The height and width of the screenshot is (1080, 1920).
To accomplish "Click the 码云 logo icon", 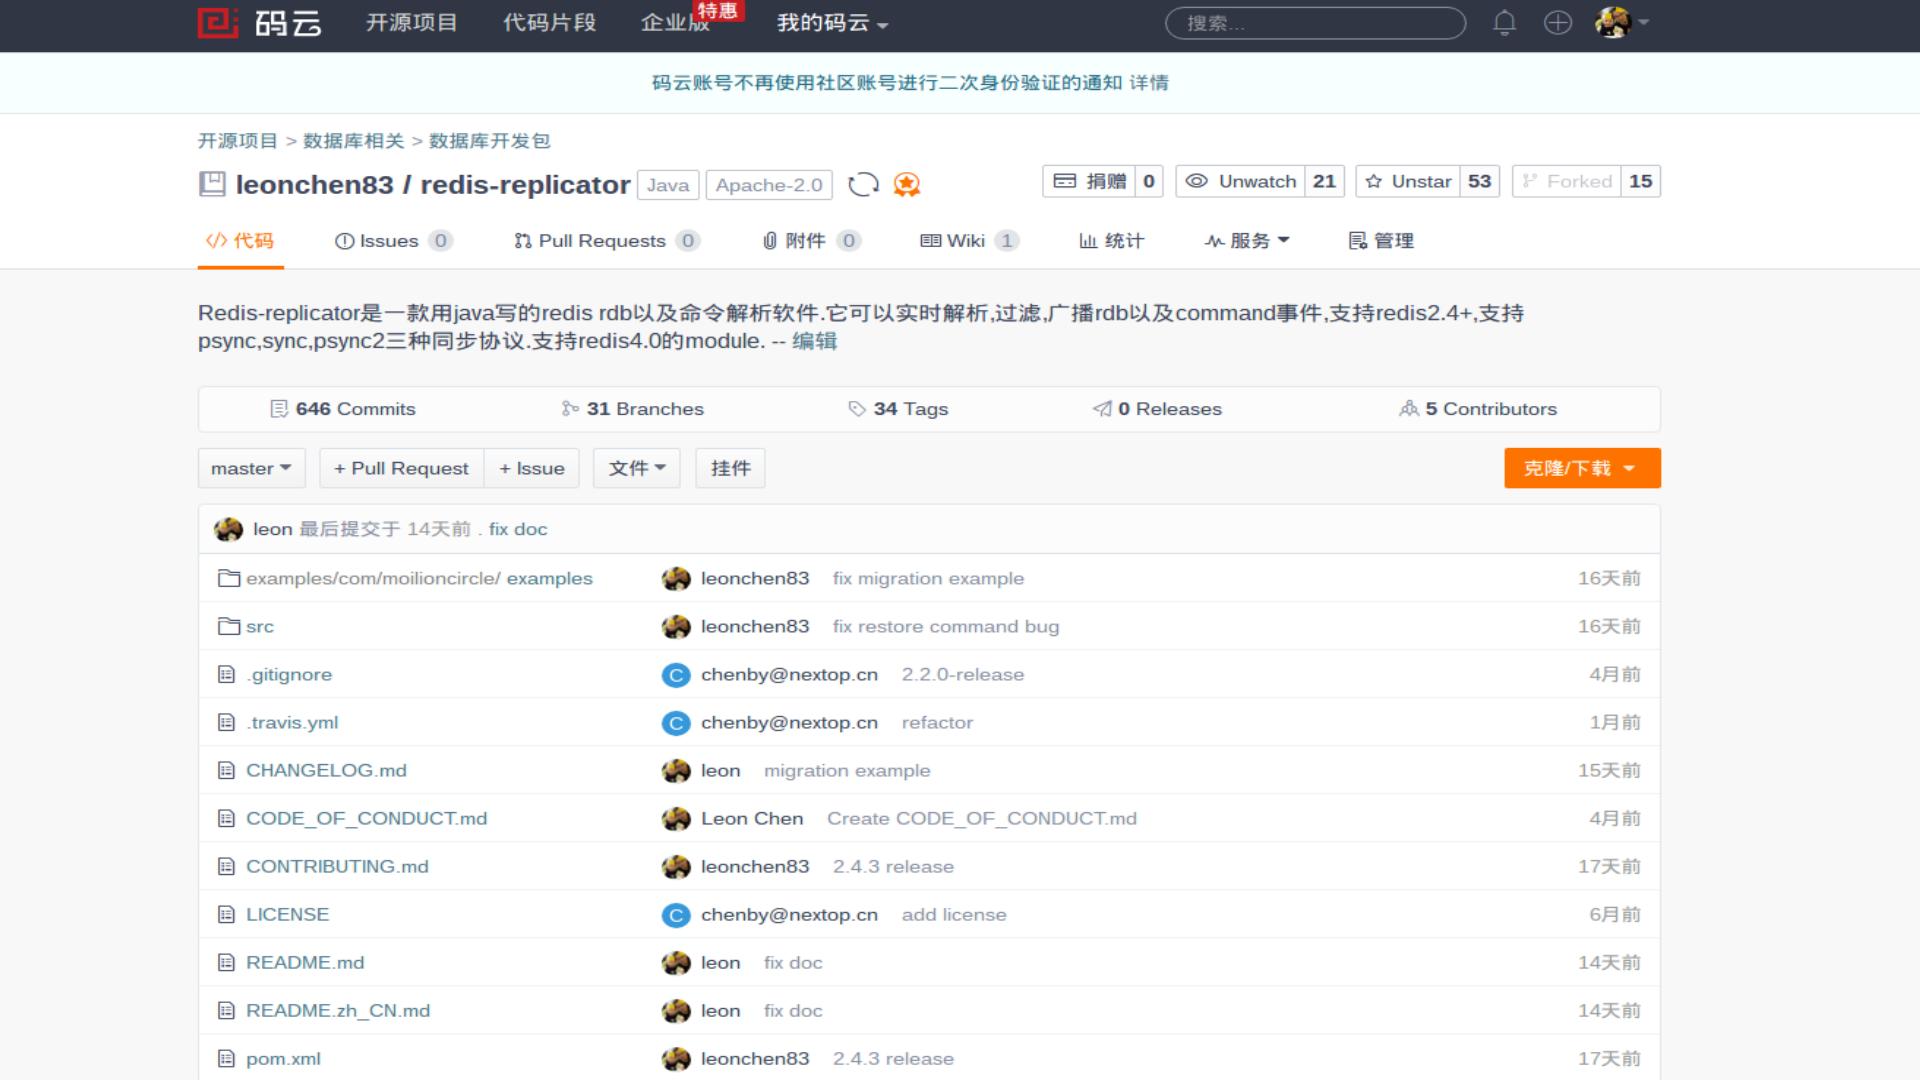I will pyautogui.click(x=218, y=23).
